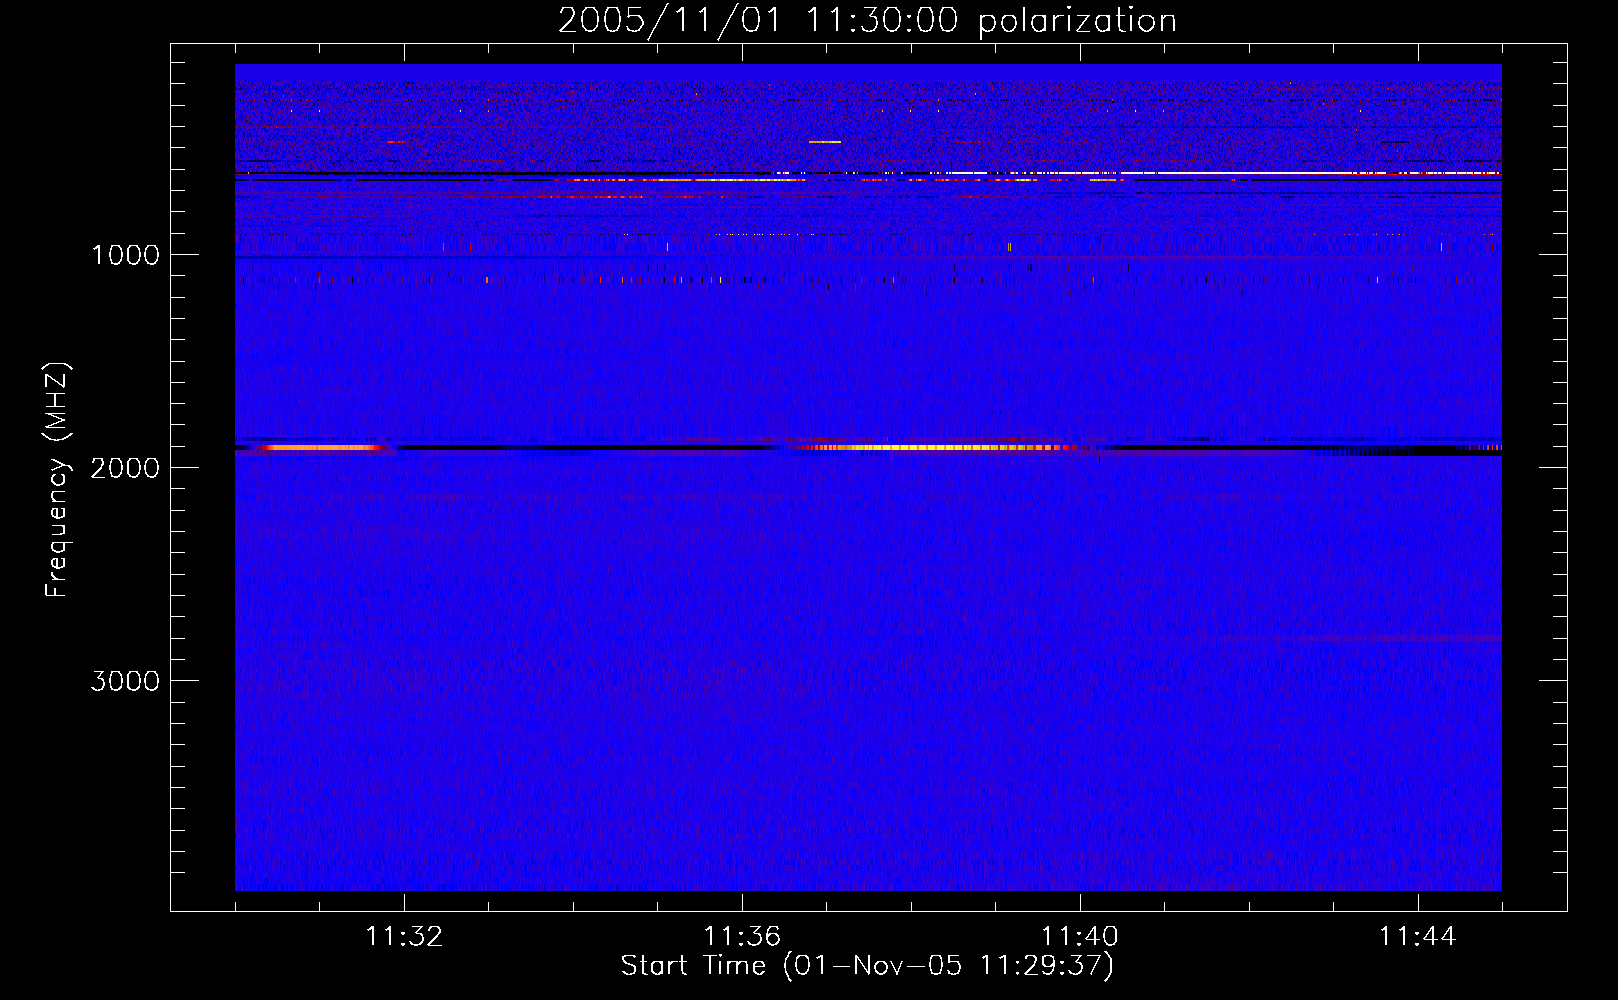Click the plot title '2005/11/01 11:30:00 polarization'
Screen dimensions: 1618x1000
[867, 21]
